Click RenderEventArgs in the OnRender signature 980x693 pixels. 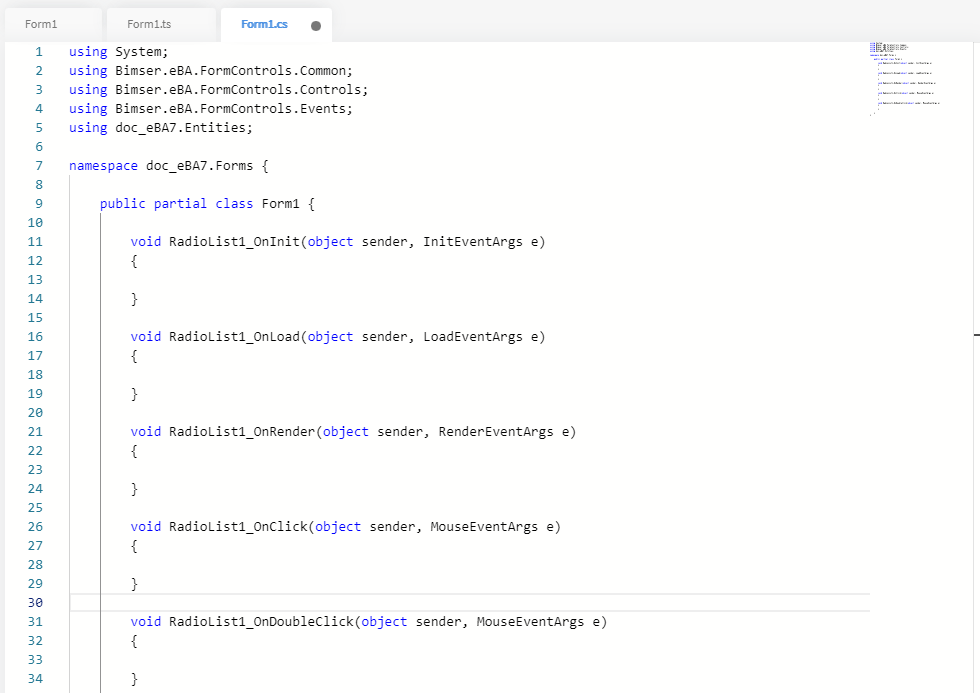pos(495,432)
